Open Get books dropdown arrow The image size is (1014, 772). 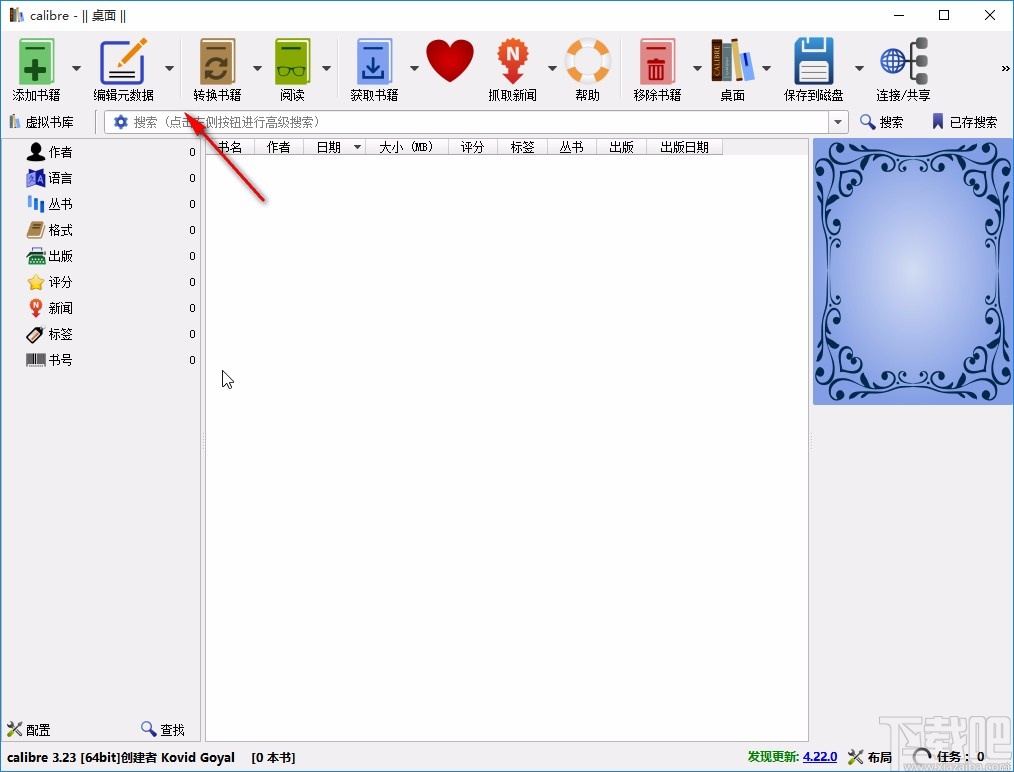415,68
